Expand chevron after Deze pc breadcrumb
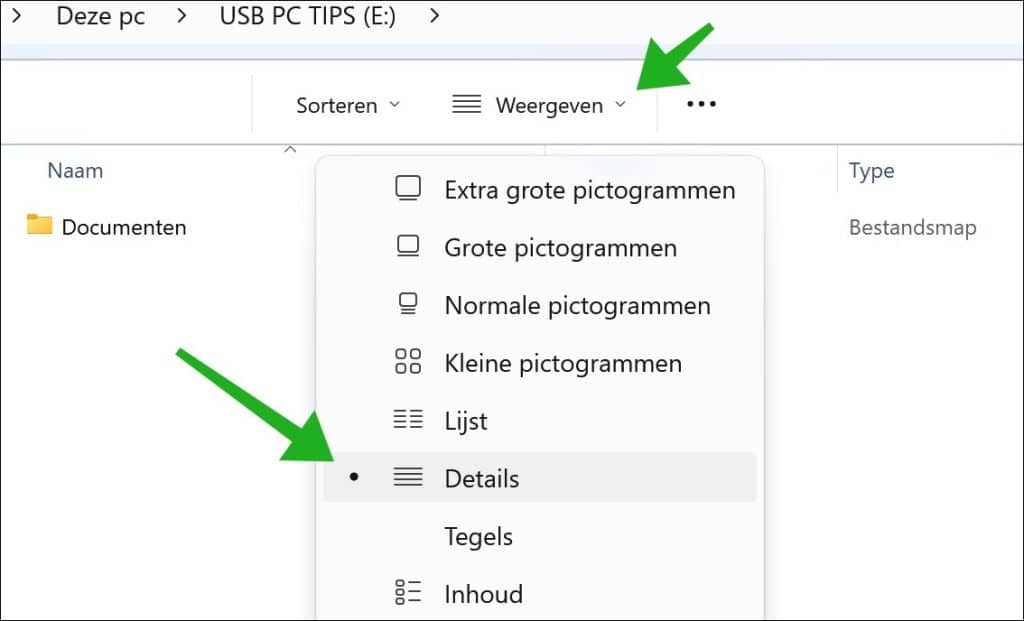Image resolution: width=1024 pixels, height=621 pixels. pos(182,16)
